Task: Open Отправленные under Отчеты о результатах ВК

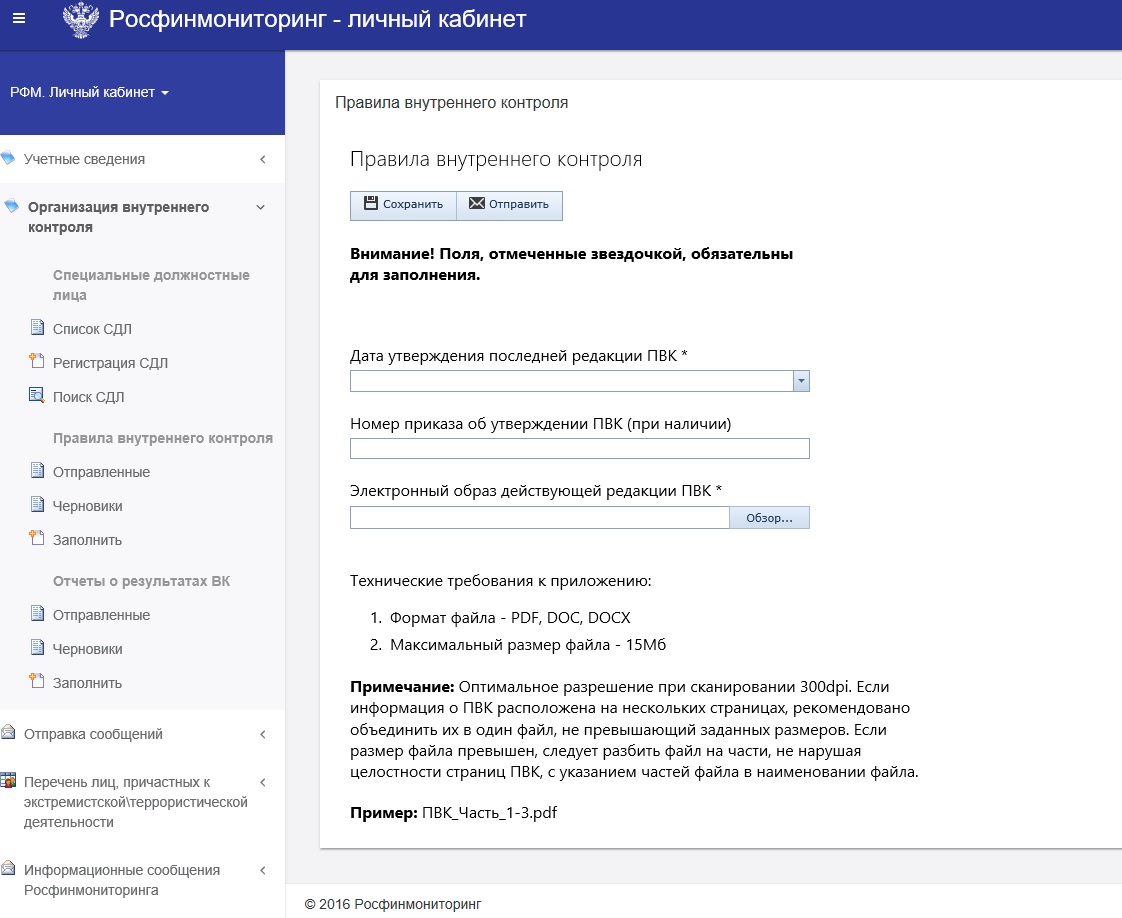Action: (102, 615)
